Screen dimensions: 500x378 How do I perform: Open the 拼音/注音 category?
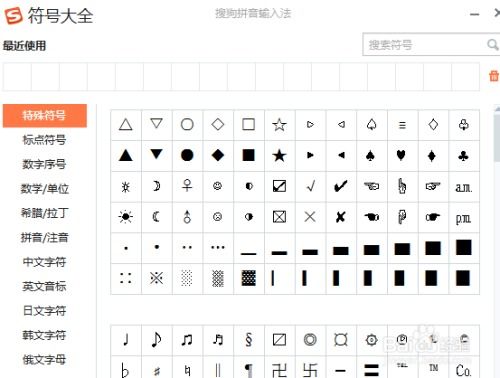(x=44, y=238)
